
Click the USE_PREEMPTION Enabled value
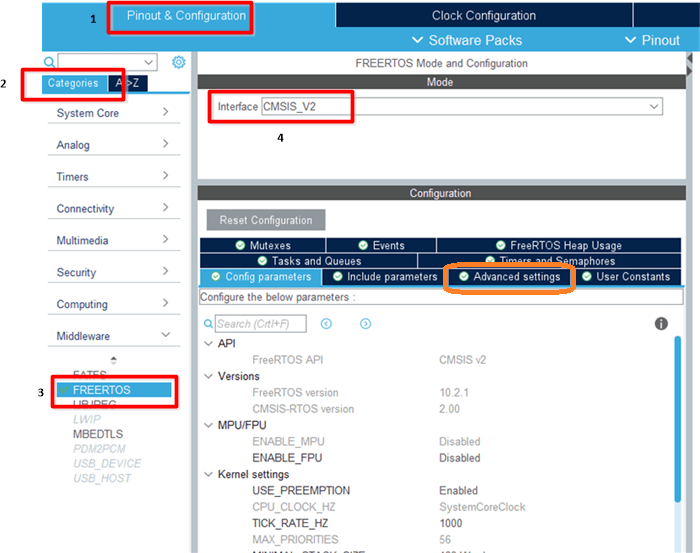pos(458,491)
